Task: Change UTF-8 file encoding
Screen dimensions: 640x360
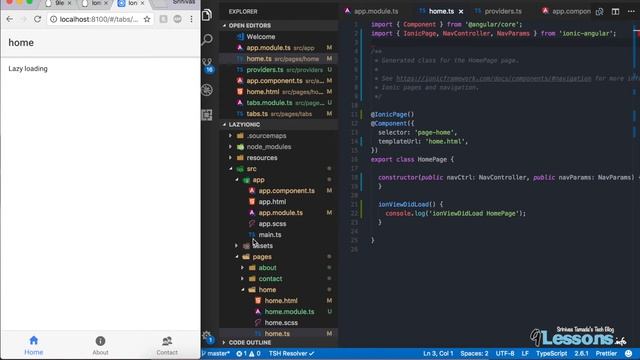Action: click(505, 353)
